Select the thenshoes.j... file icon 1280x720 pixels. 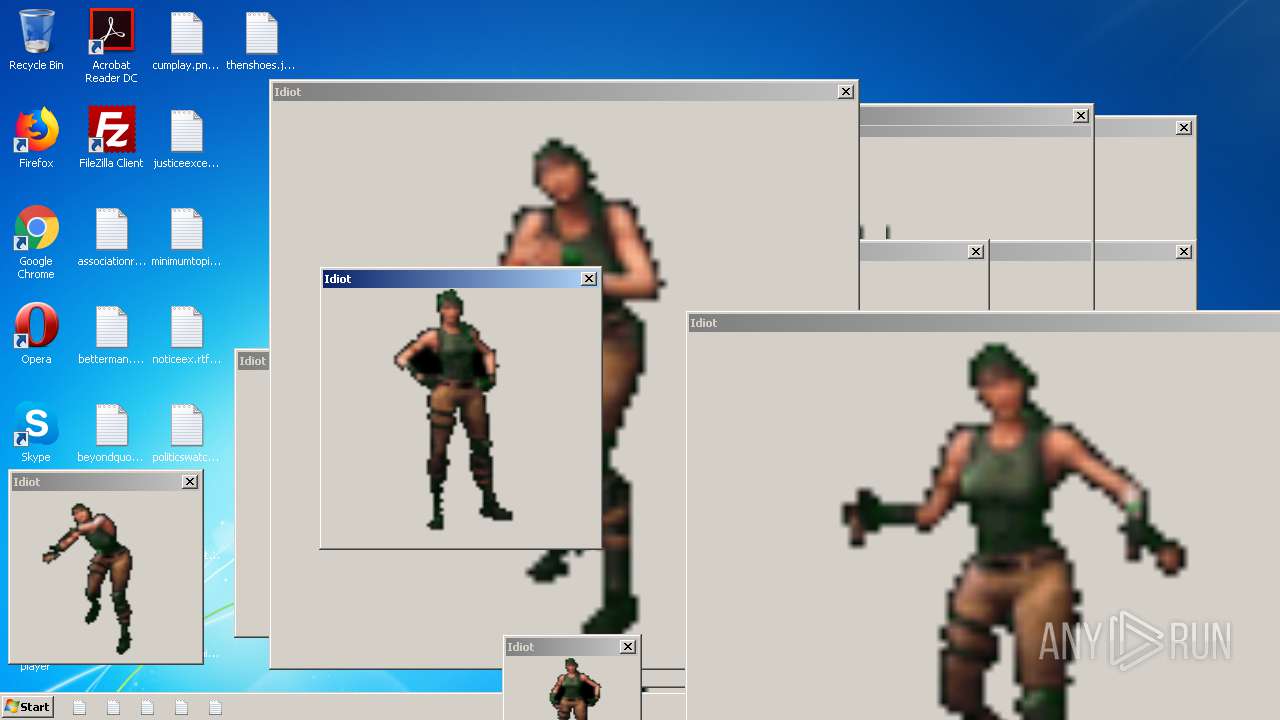click(x=261, y=41)
